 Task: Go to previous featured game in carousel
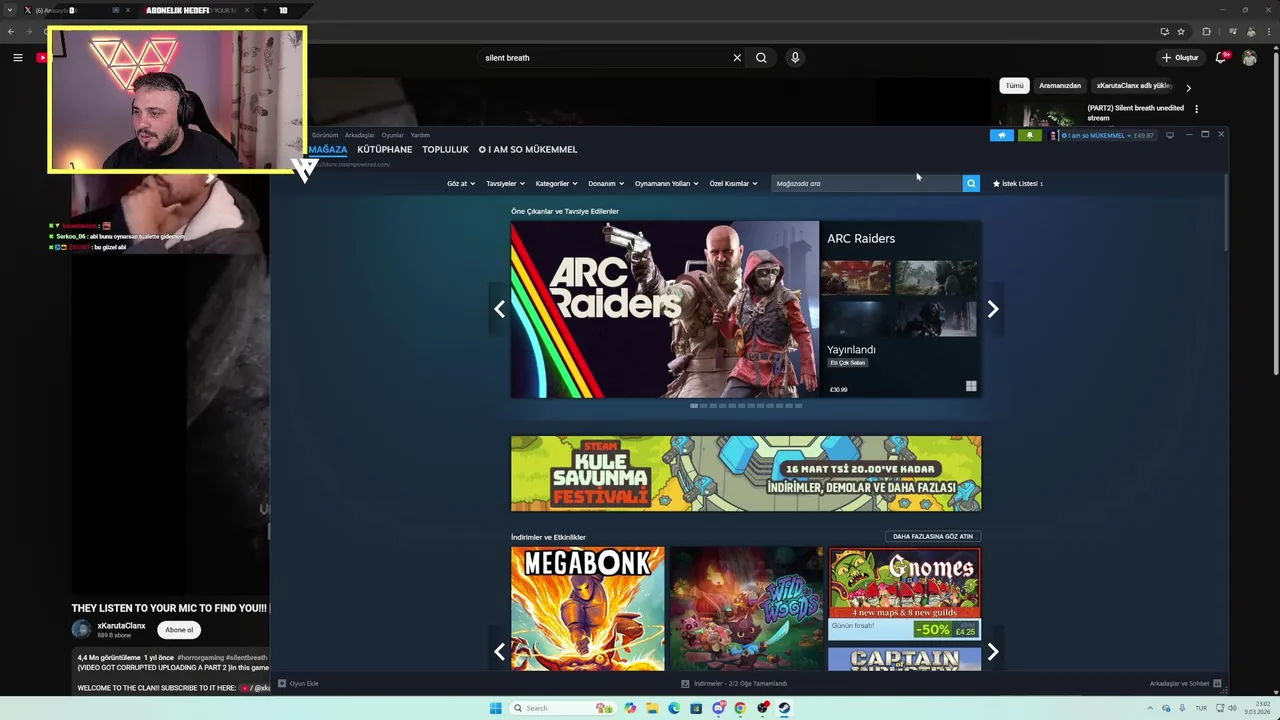[499, 309]
